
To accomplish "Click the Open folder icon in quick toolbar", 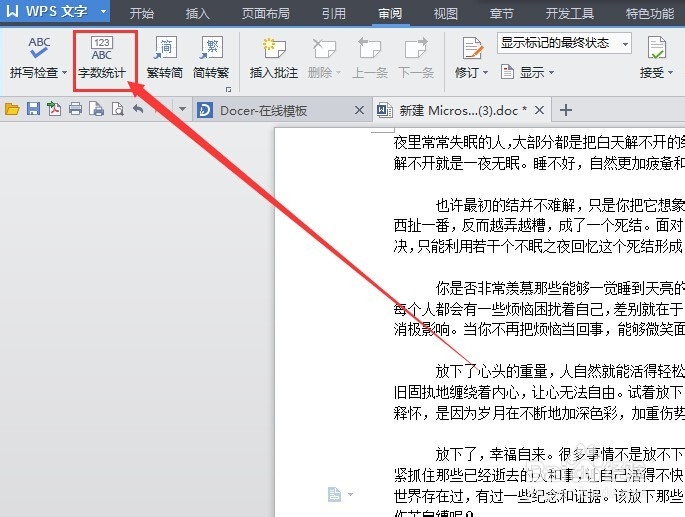I will (x=12, y=109).
